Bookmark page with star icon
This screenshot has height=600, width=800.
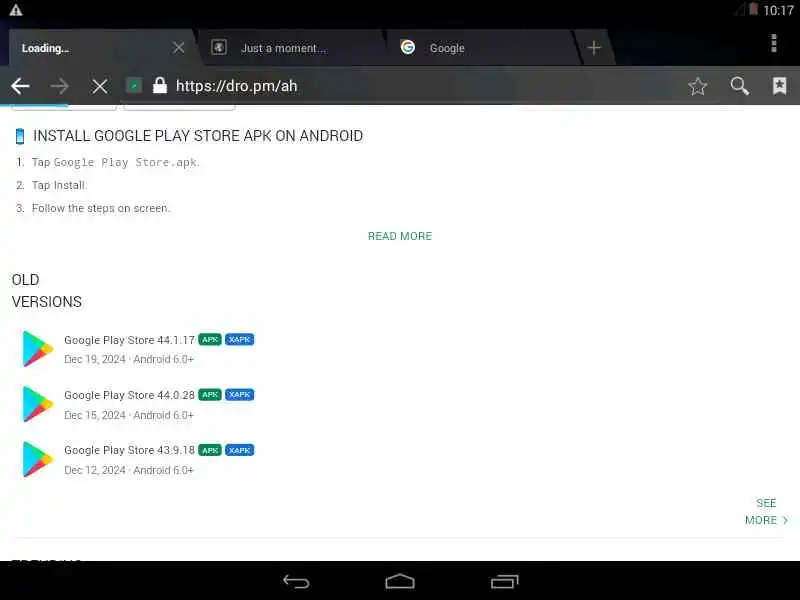697,86
